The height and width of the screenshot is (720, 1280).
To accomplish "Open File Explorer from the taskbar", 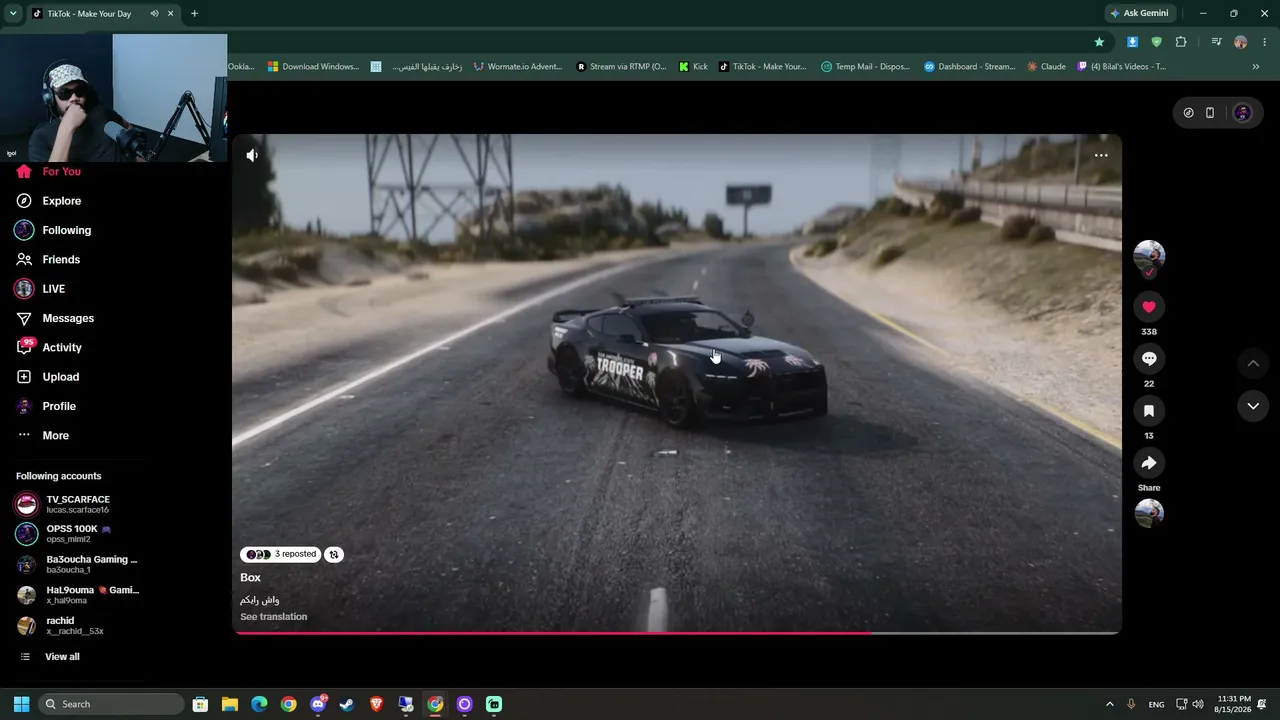I will click(229, 704).
